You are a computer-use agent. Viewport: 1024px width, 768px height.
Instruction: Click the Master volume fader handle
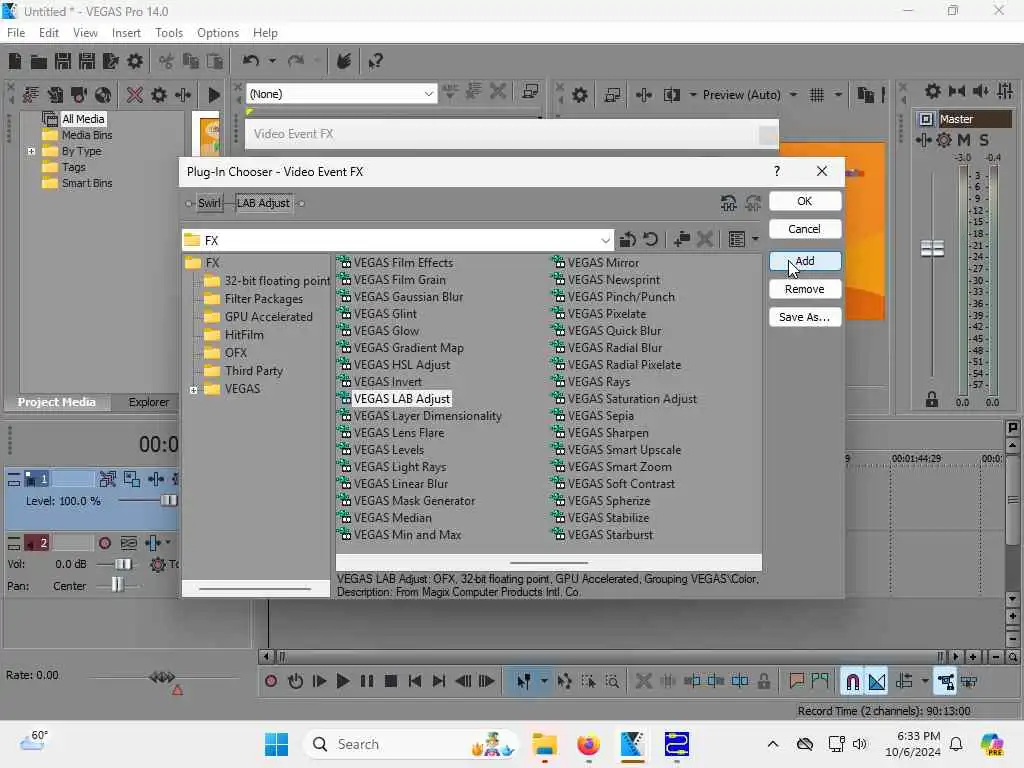[932, 248]
